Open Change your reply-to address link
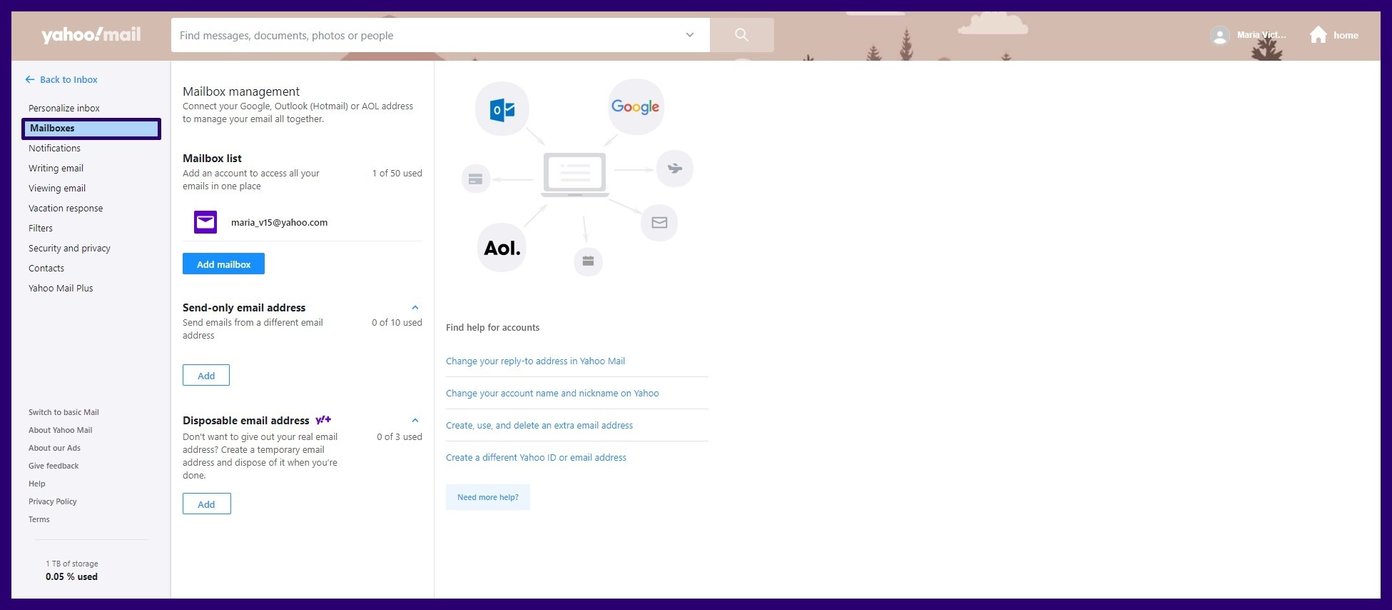The width and height of the screenshot is (1392, 610). coord(535,361)
